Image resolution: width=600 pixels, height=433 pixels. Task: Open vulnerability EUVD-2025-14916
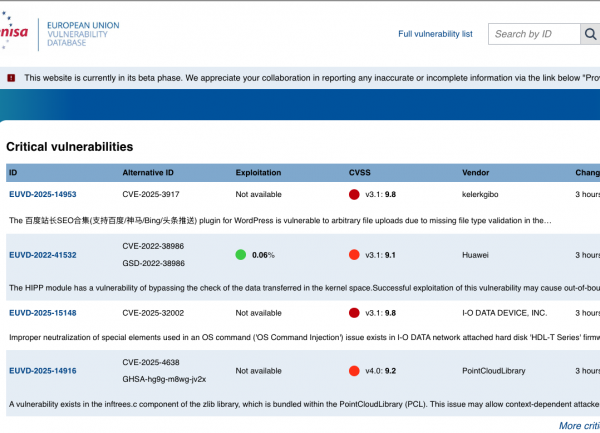tap(43, 371)
